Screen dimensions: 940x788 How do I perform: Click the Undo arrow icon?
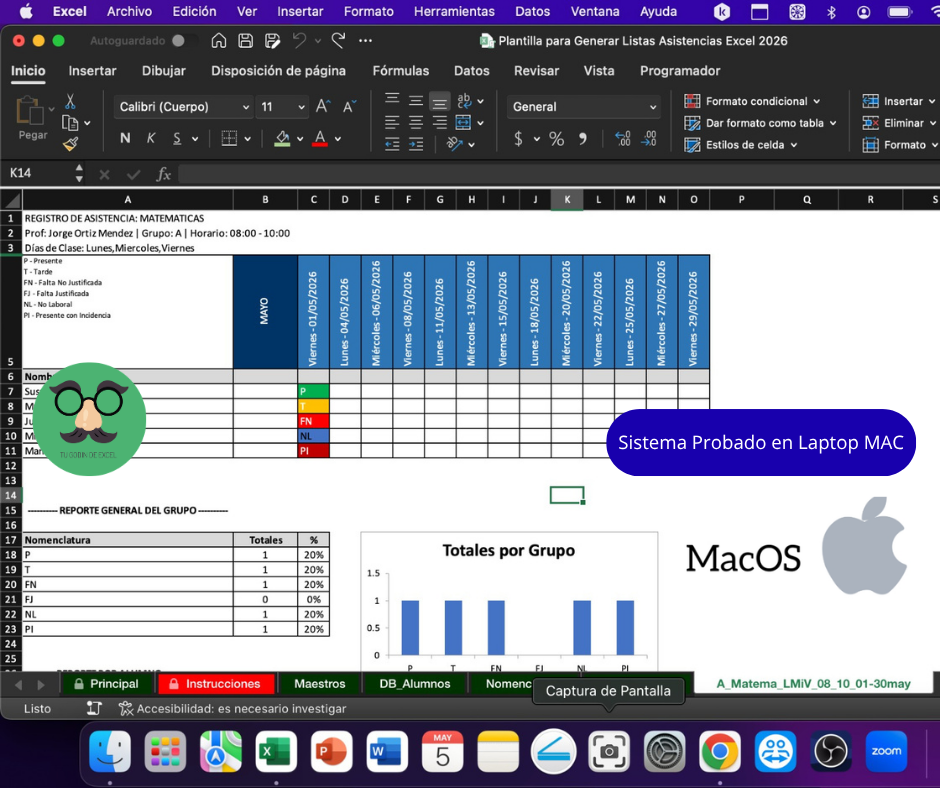click(x=299, y=41)
